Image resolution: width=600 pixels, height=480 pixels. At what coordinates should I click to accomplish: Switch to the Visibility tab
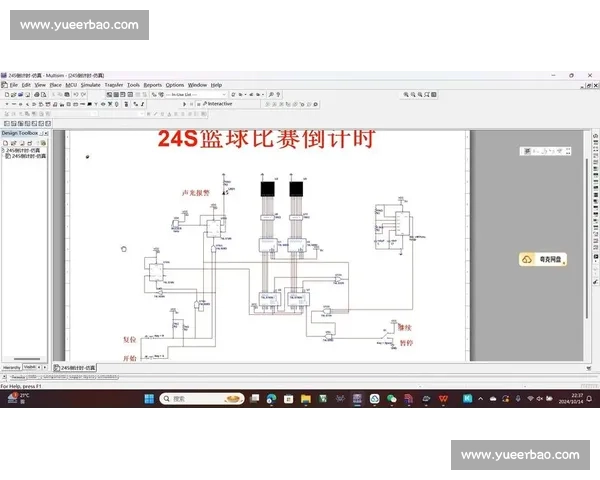pos(30,367)
